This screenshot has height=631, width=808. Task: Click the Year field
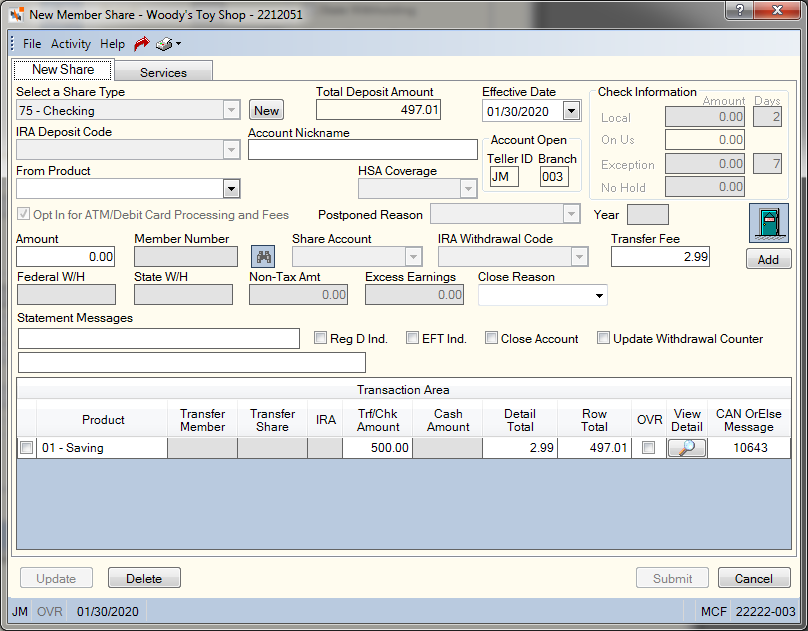tap(648, 215)
